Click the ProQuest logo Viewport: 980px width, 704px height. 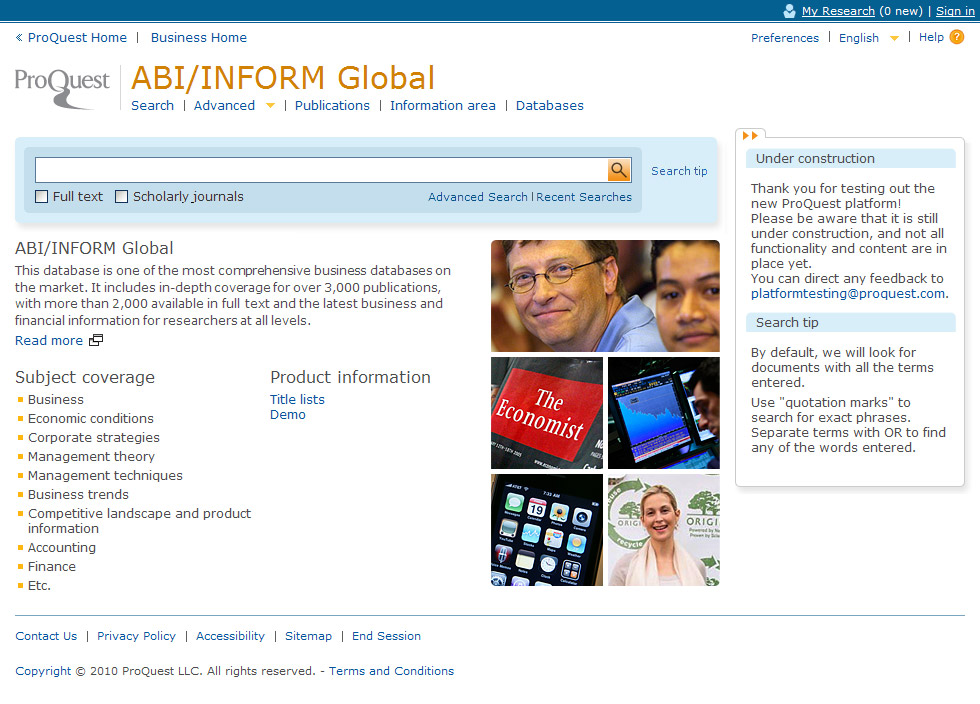point(61,88)
